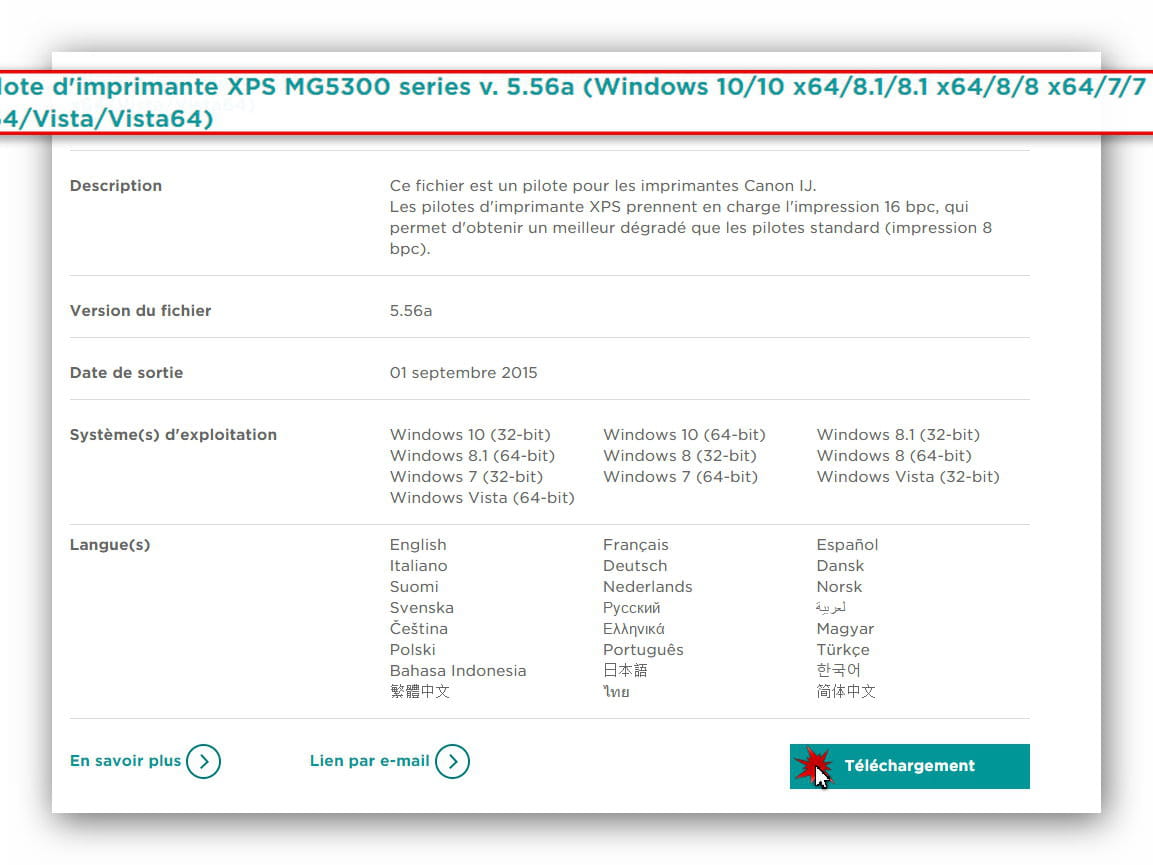
Task: Click Bahasa Indonesia in the language list
Action: (457, 671)
